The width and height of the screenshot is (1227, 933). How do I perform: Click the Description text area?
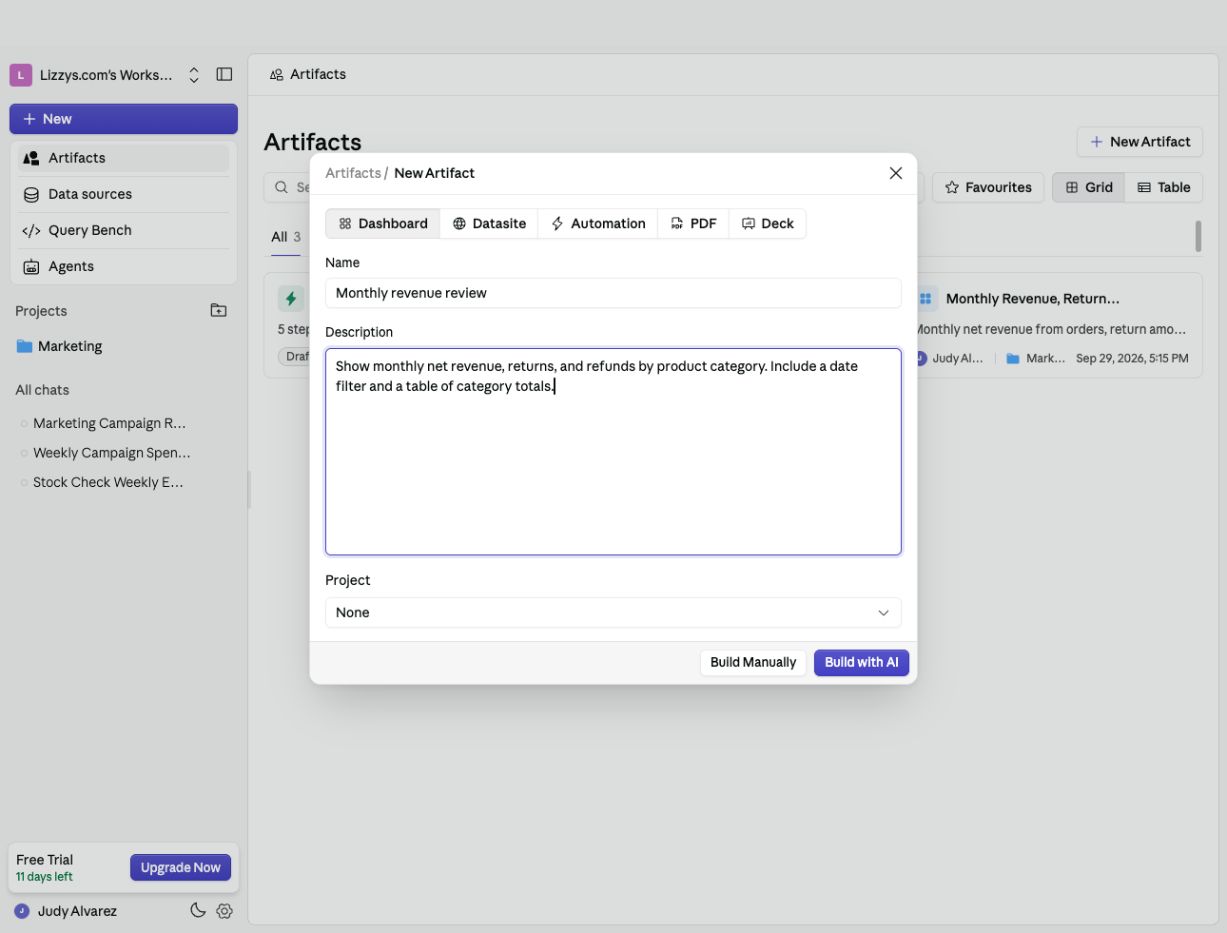tap(613, 451)
